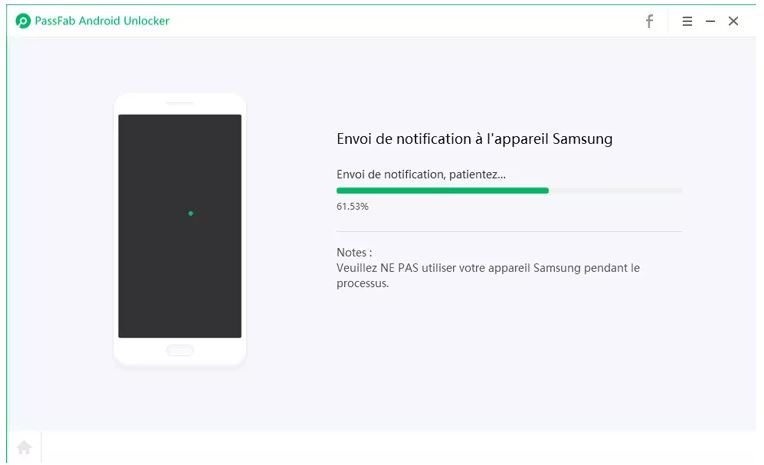Click the 'Envoi de notification, patientez...' status text
Screen dimensions: 764x465
[x=421, y=174]
